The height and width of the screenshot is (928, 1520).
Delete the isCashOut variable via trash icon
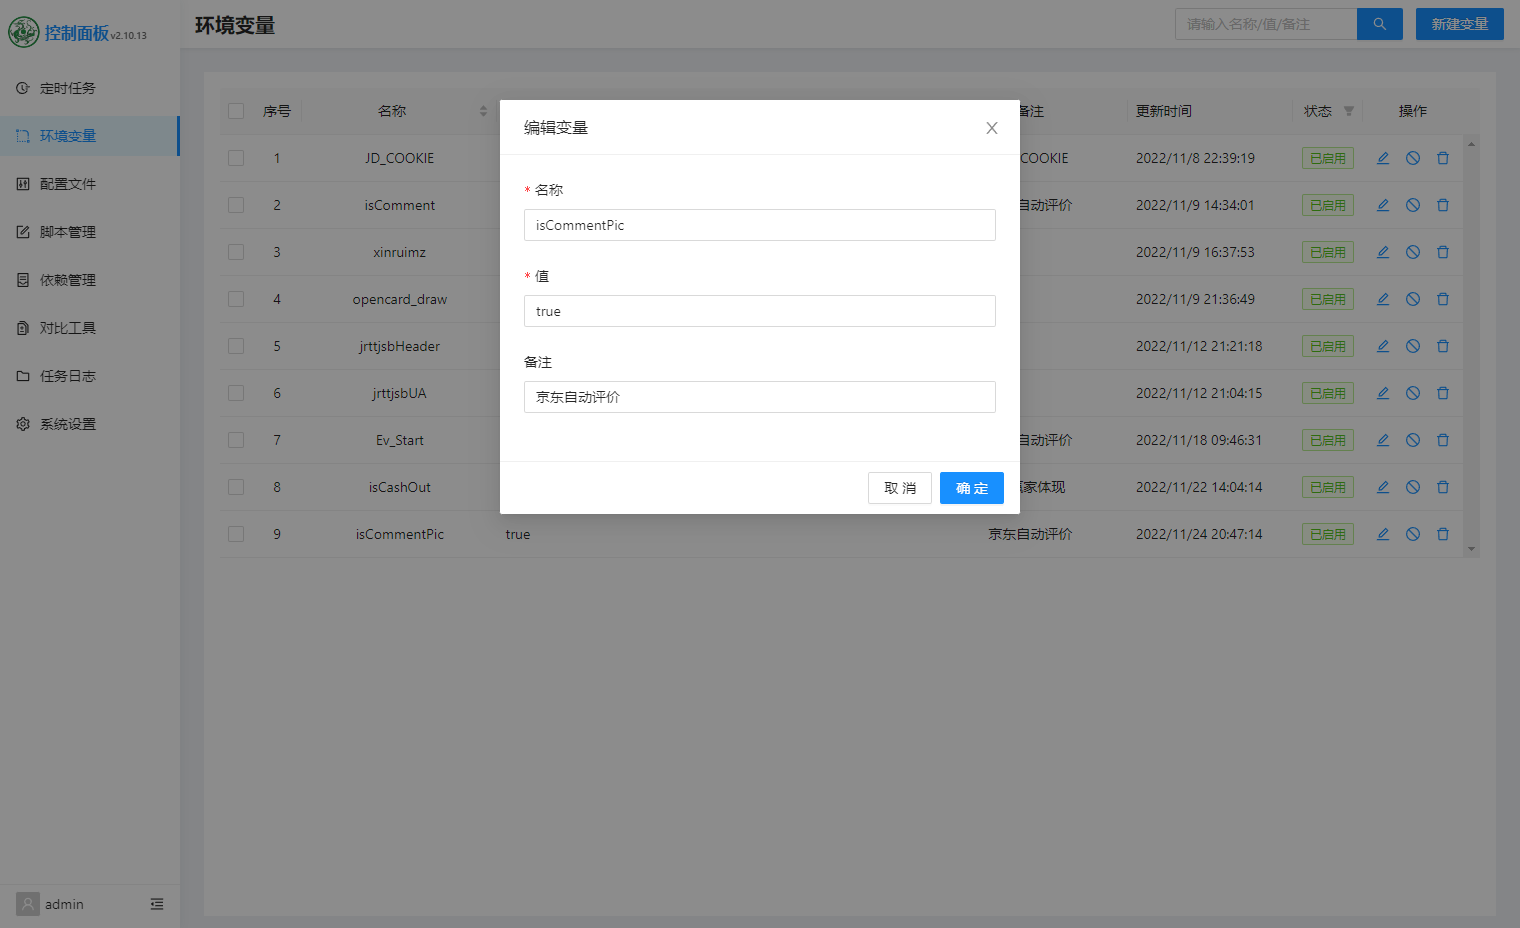[x=1443, y=487]
